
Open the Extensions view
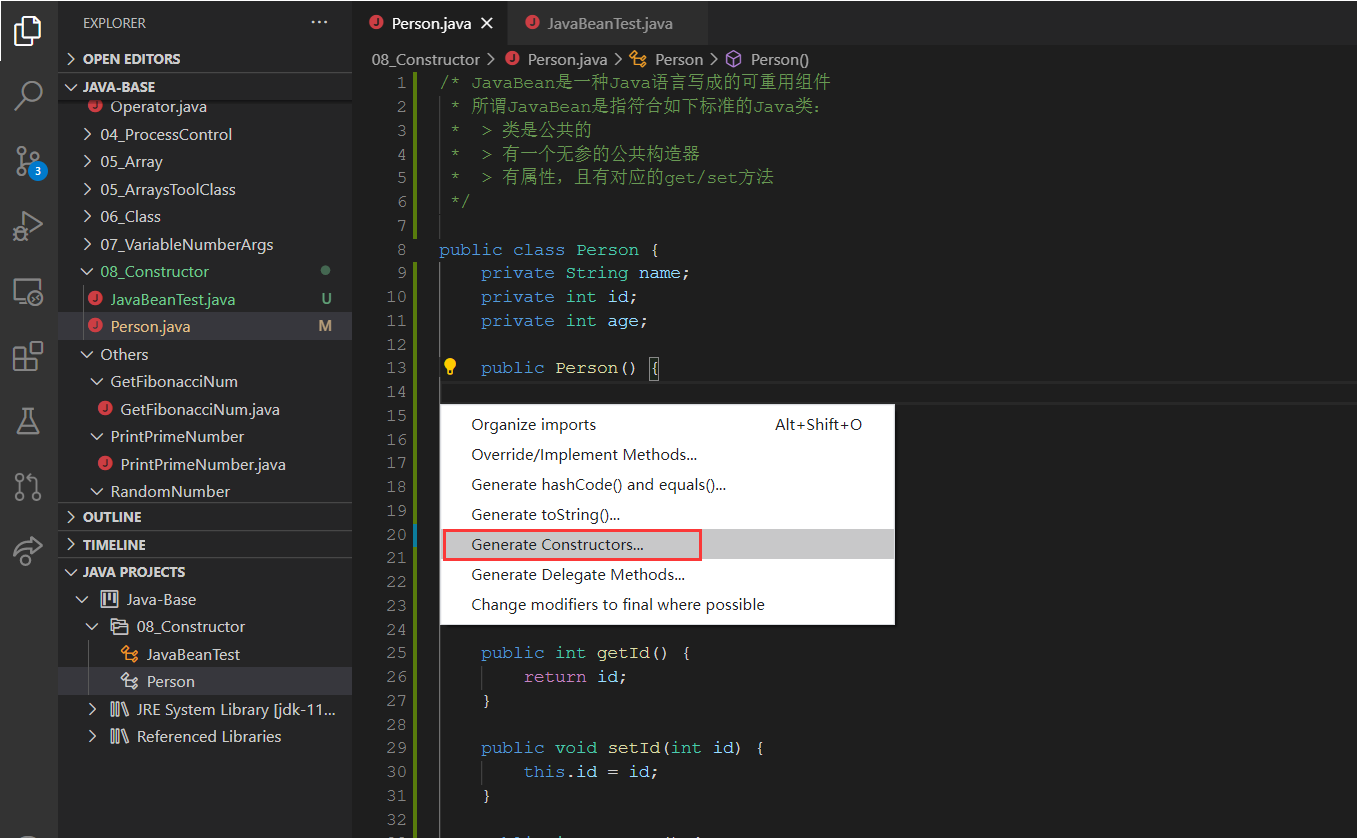[x=27, y=356]
